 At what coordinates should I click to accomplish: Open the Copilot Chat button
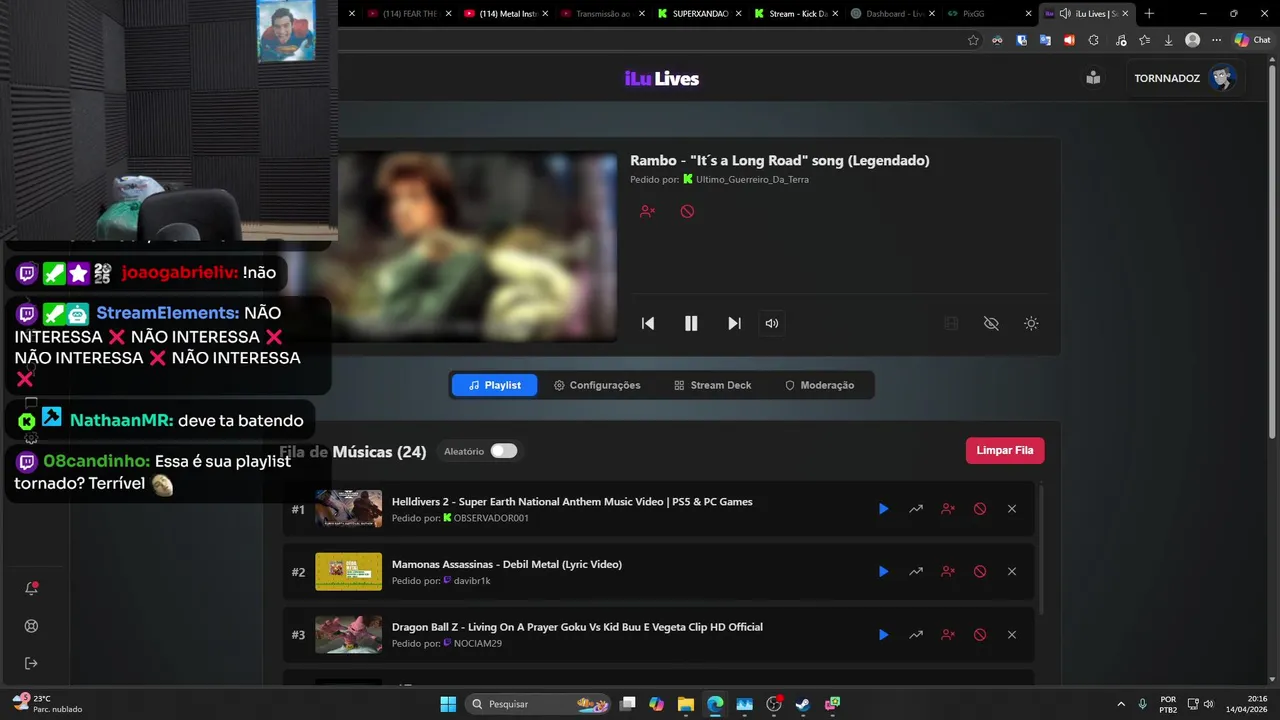click(x=1252, y=40)
